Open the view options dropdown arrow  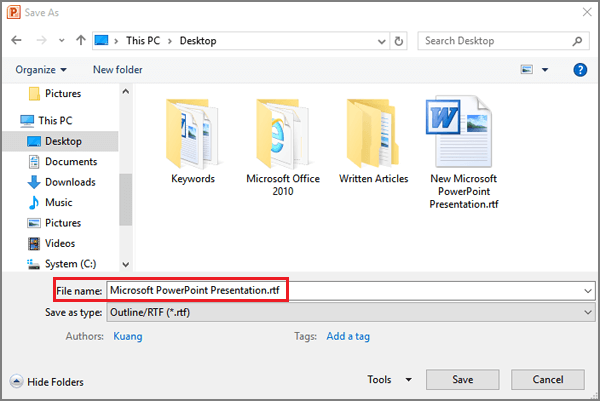(x=545, y=70)
